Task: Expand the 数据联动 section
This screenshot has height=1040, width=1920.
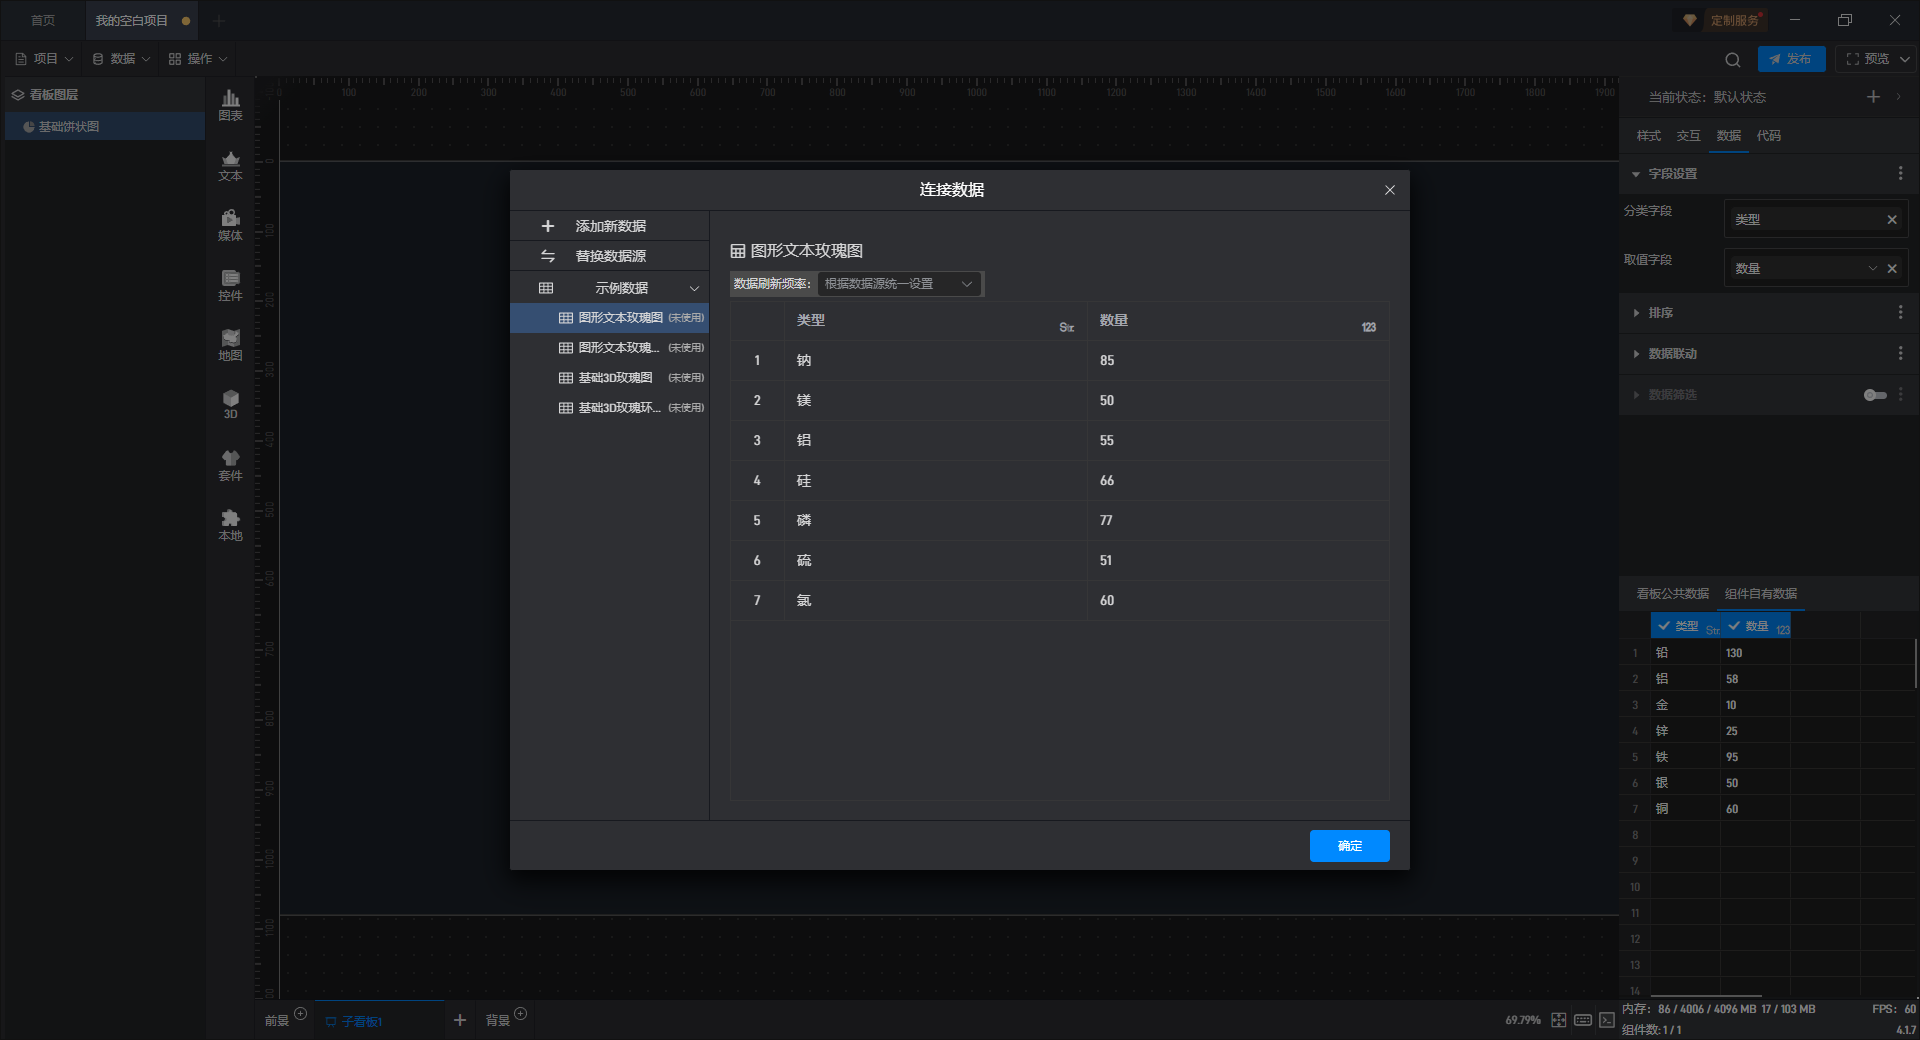Action: click(x=1636, y=353)
